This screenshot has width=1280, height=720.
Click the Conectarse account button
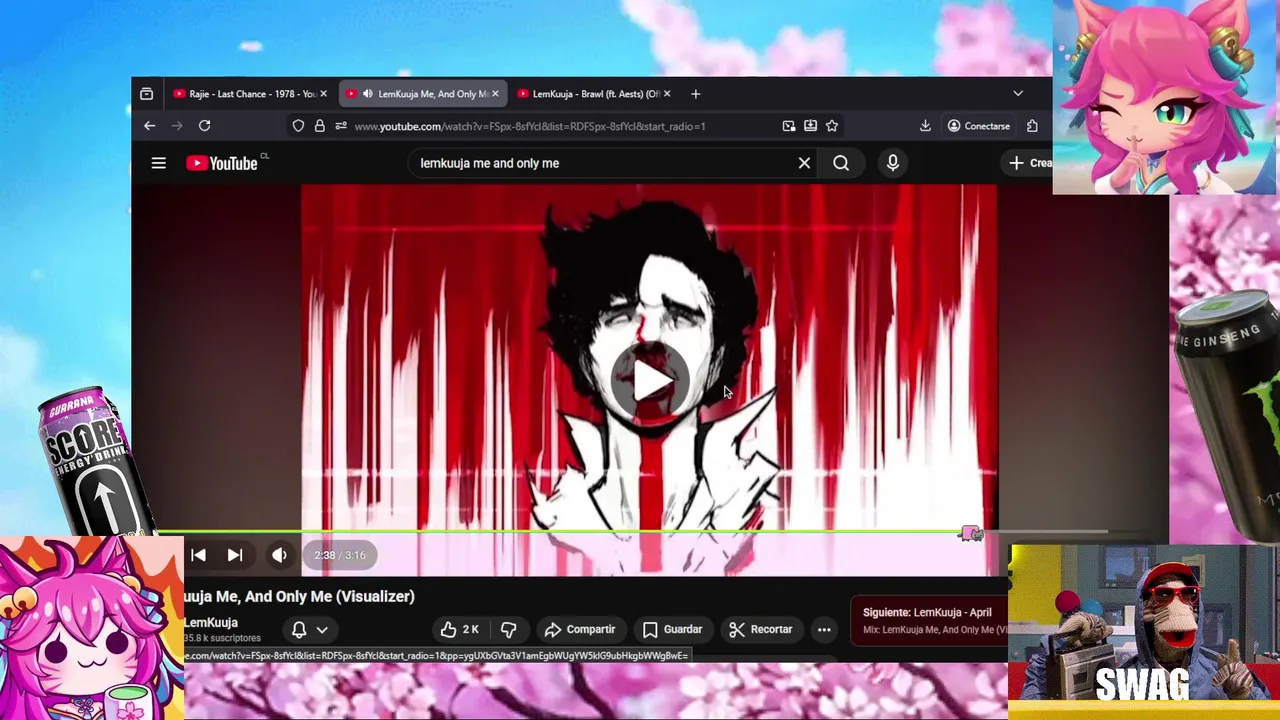[x=979, y=126]
